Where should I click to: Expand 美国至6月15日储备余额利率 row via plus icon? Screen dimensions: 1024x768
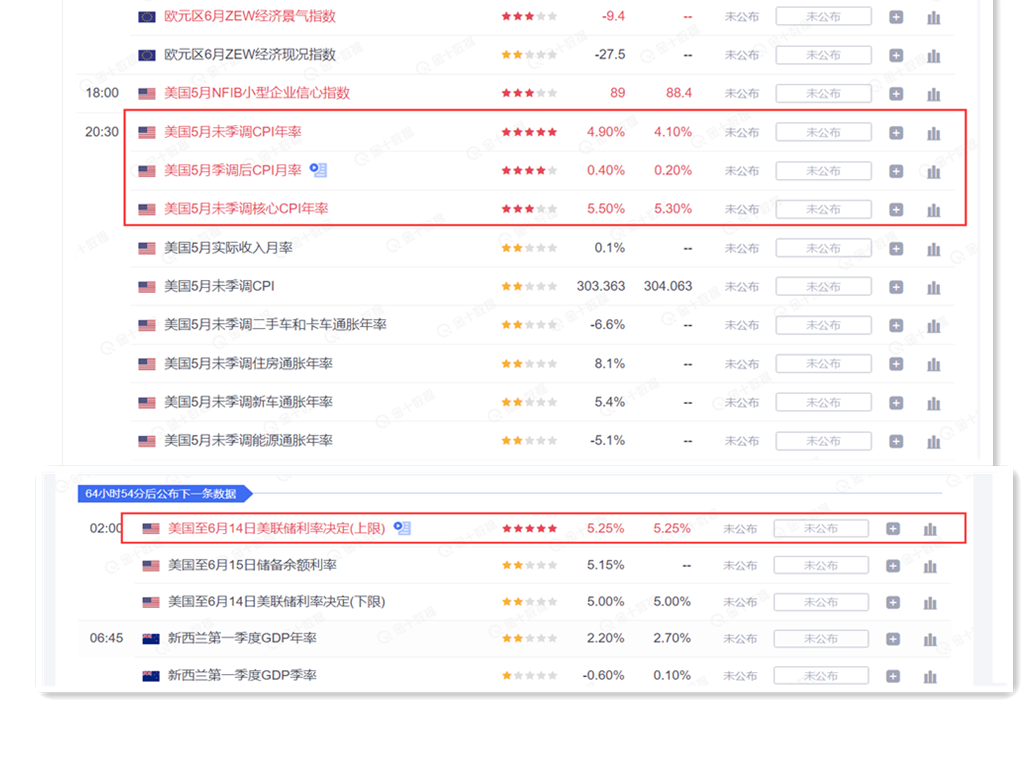[893, 566]
